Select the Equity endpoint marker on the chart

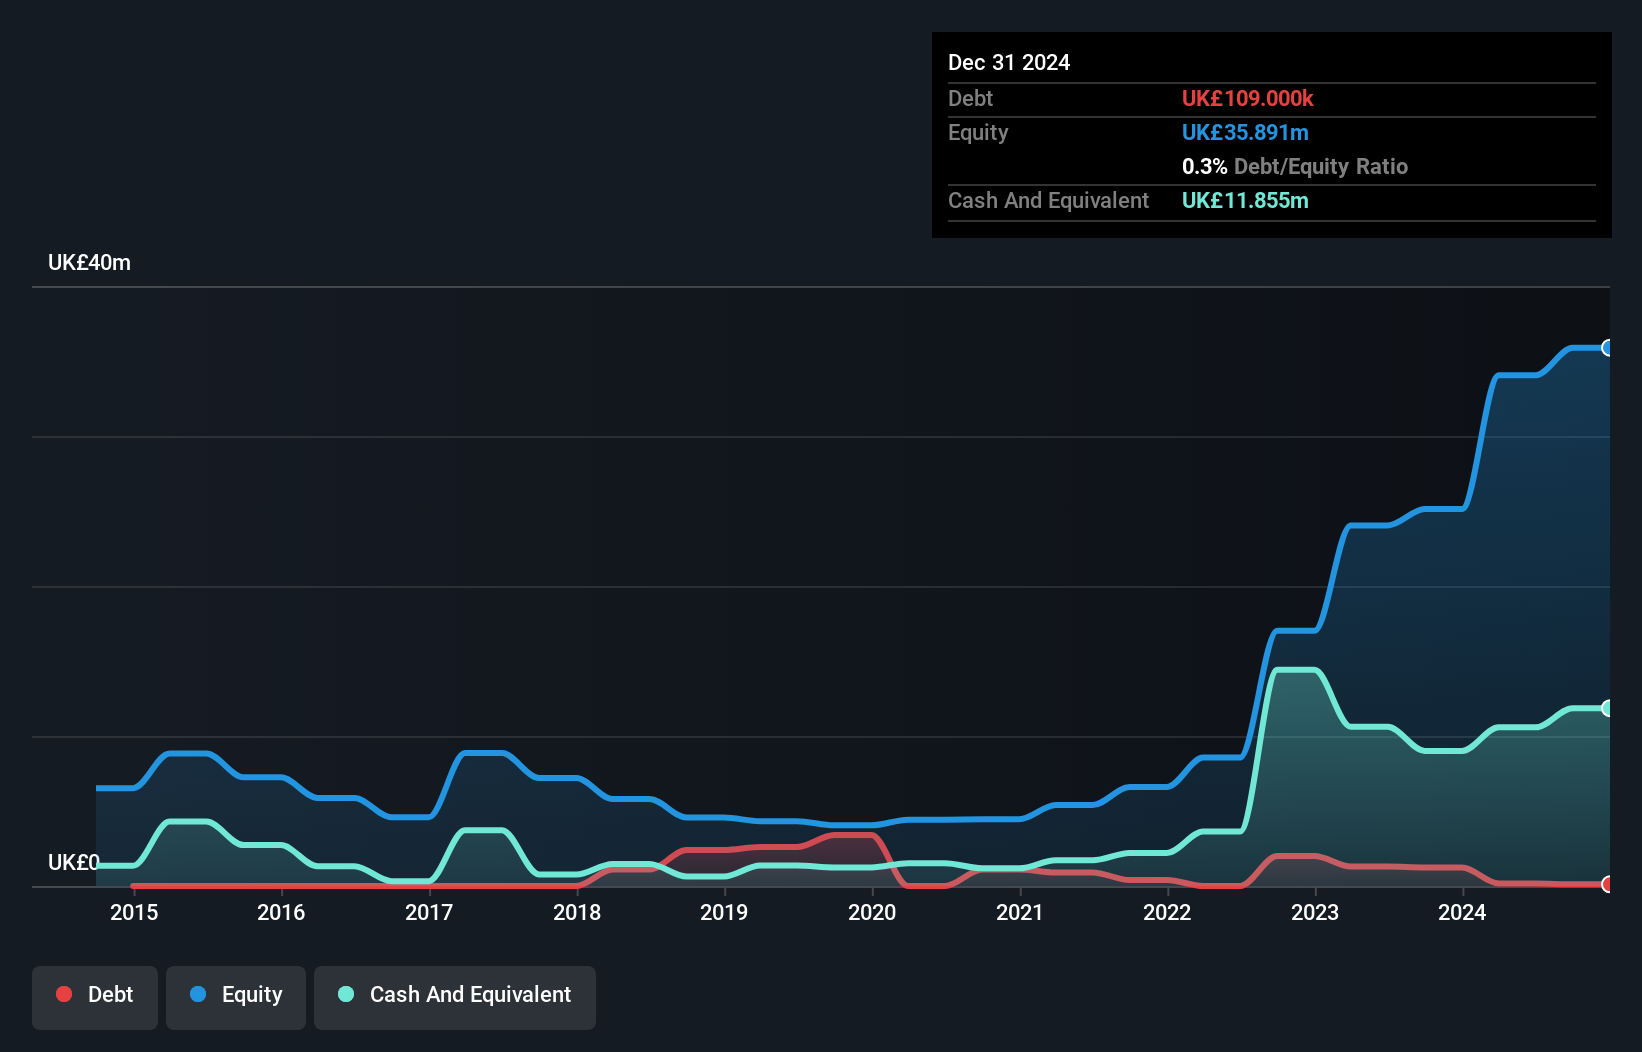(1607, 348)
